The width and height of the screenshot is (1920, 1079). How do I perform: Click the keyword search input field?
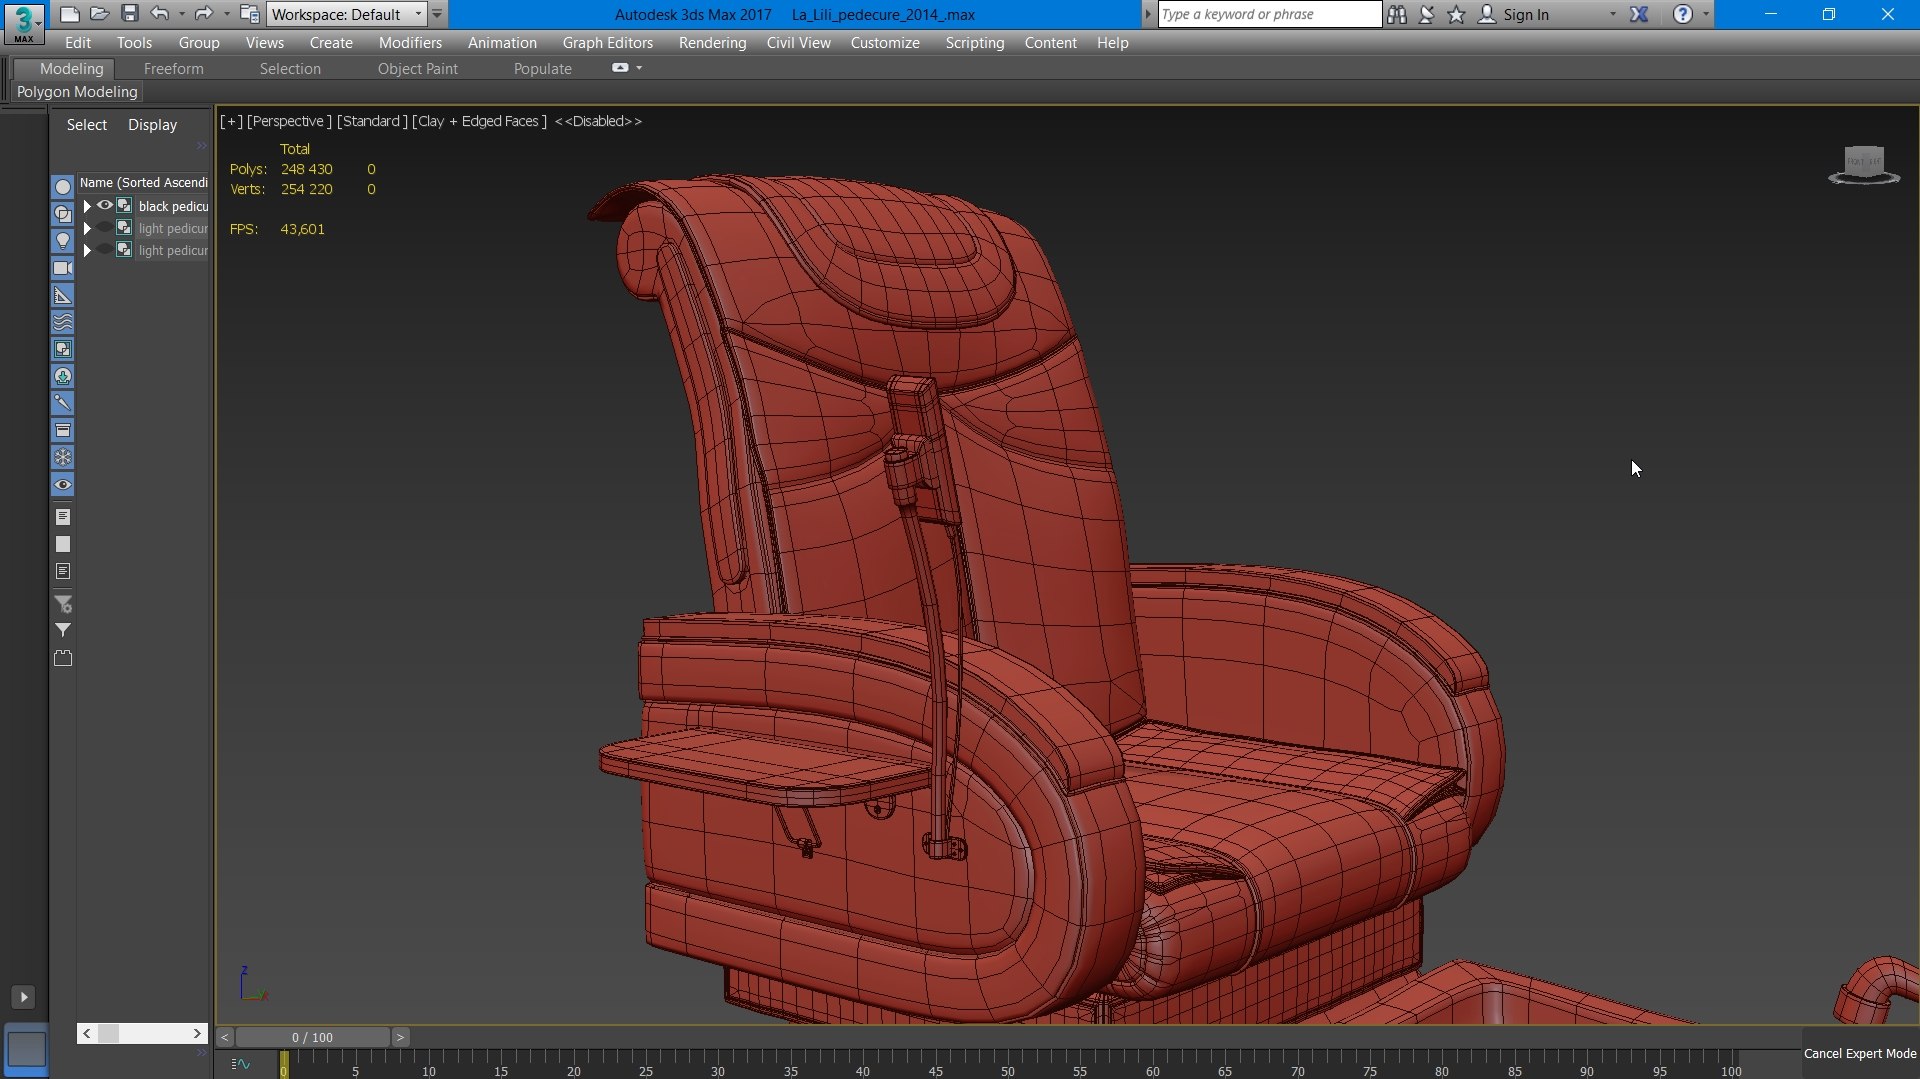coord(1269,14)
